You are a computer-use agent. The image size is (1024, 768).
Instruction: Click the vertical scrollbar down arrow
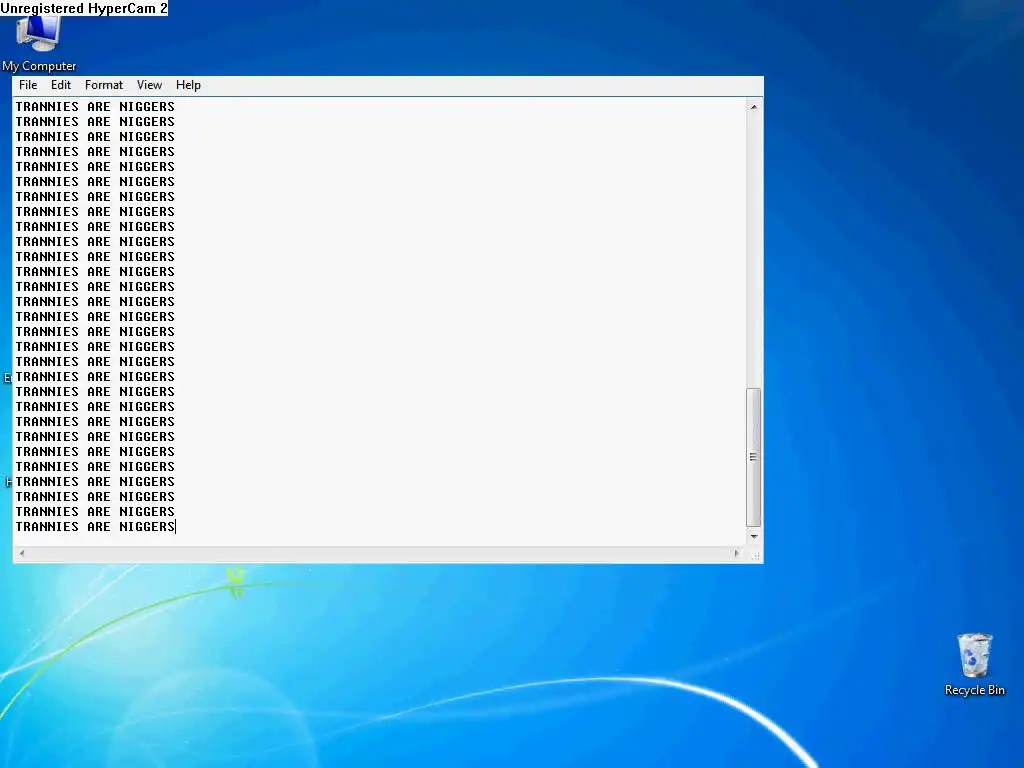pos(754,537)
